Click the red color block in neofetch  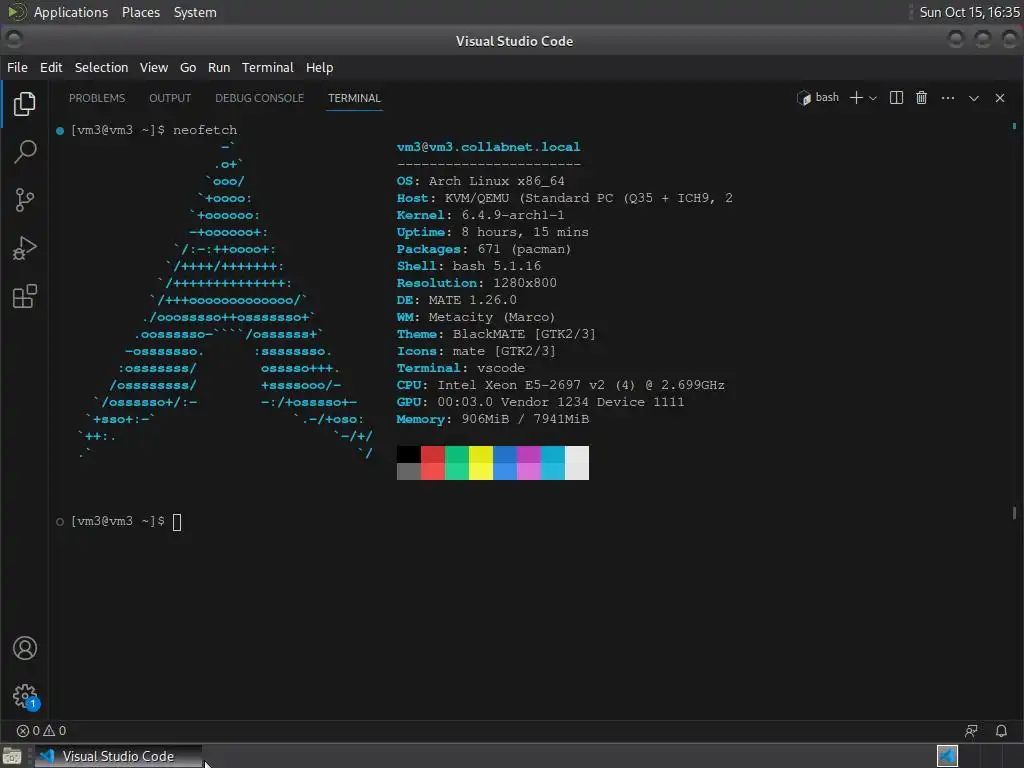(432, 463)
